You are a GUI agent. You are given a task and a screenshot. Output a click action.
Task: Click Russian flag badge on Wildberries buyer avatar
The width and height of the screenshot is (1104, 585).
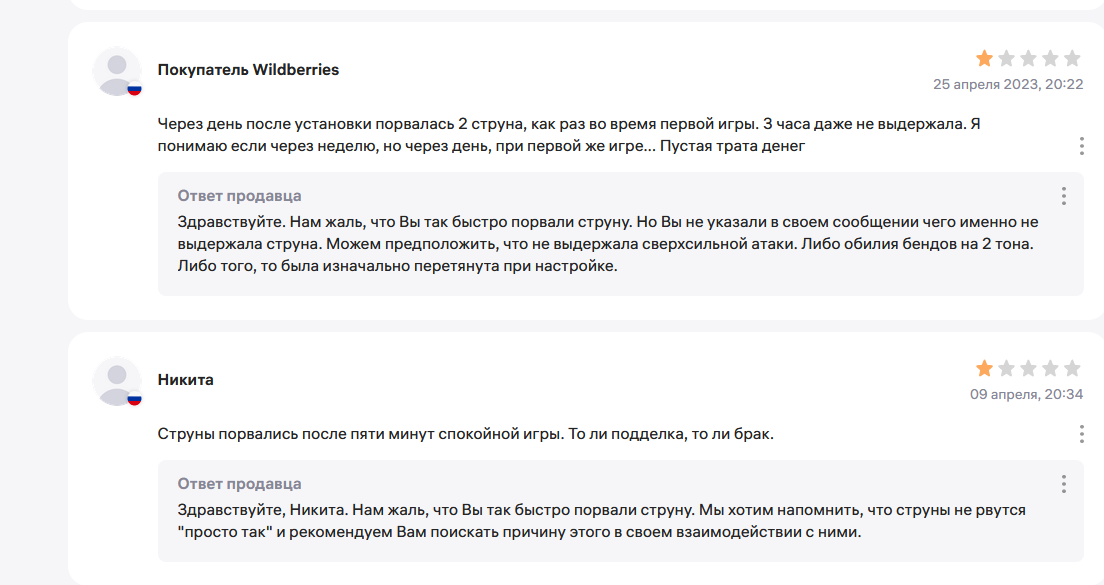click(134, 89)
